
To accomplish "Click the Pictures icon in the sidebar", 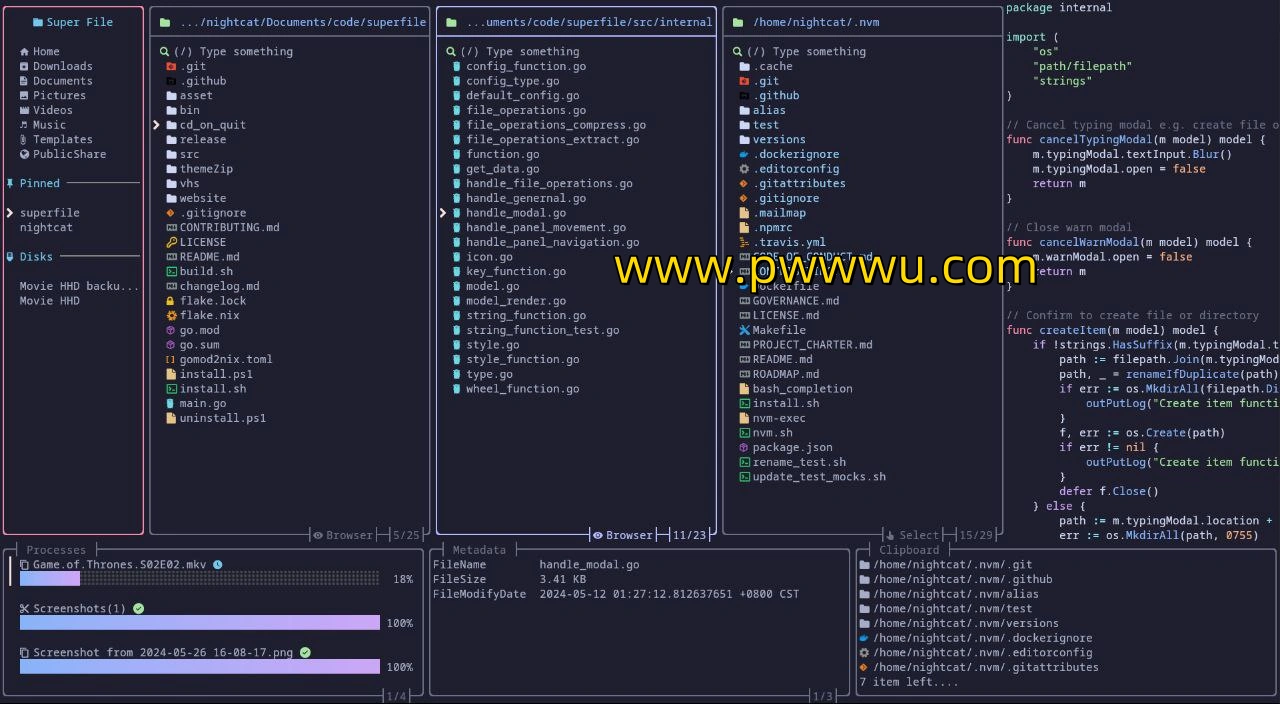I will (x=24, y=96).
